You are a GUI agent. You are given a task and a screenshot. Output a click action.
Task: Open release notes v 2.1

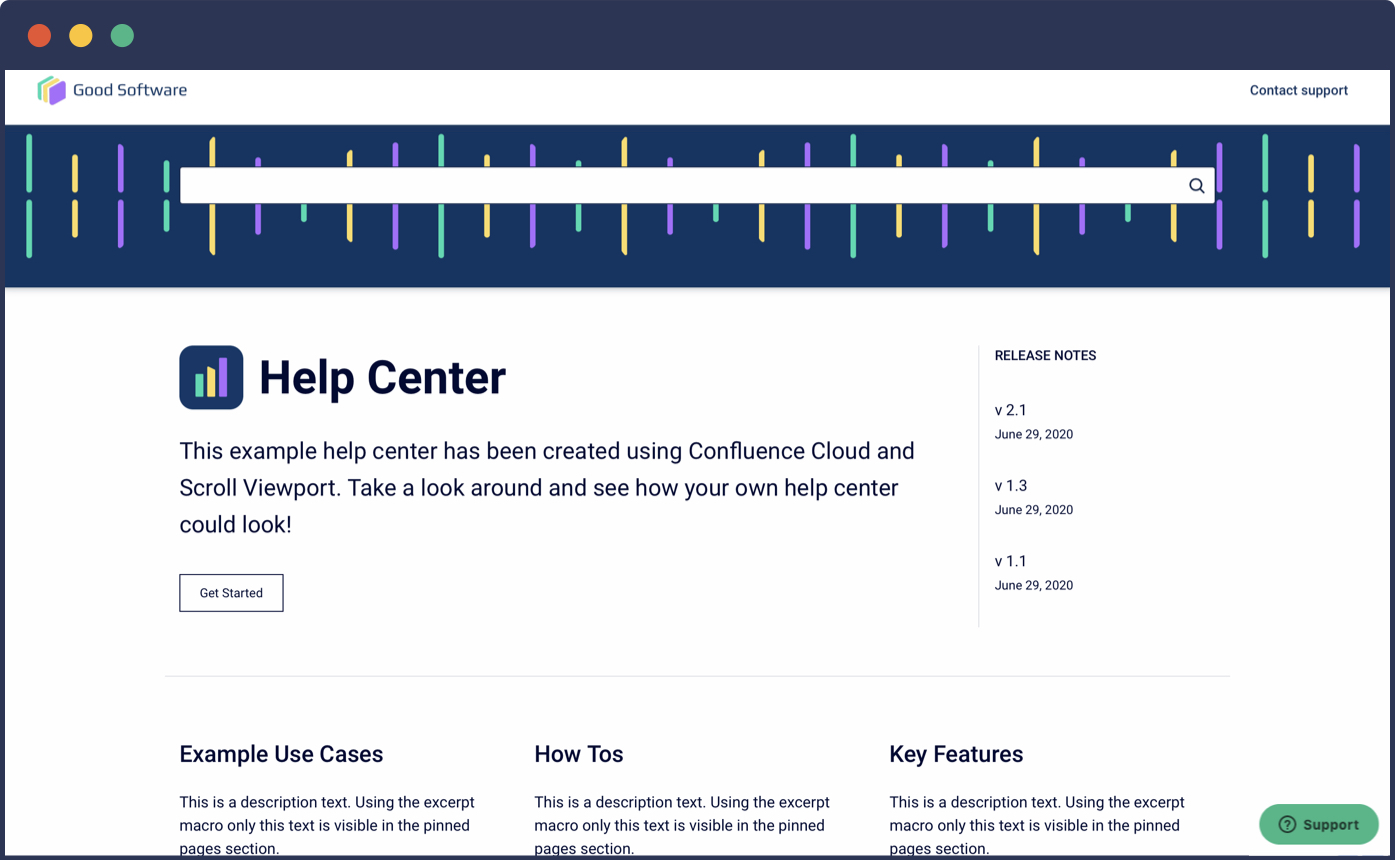1011,410
